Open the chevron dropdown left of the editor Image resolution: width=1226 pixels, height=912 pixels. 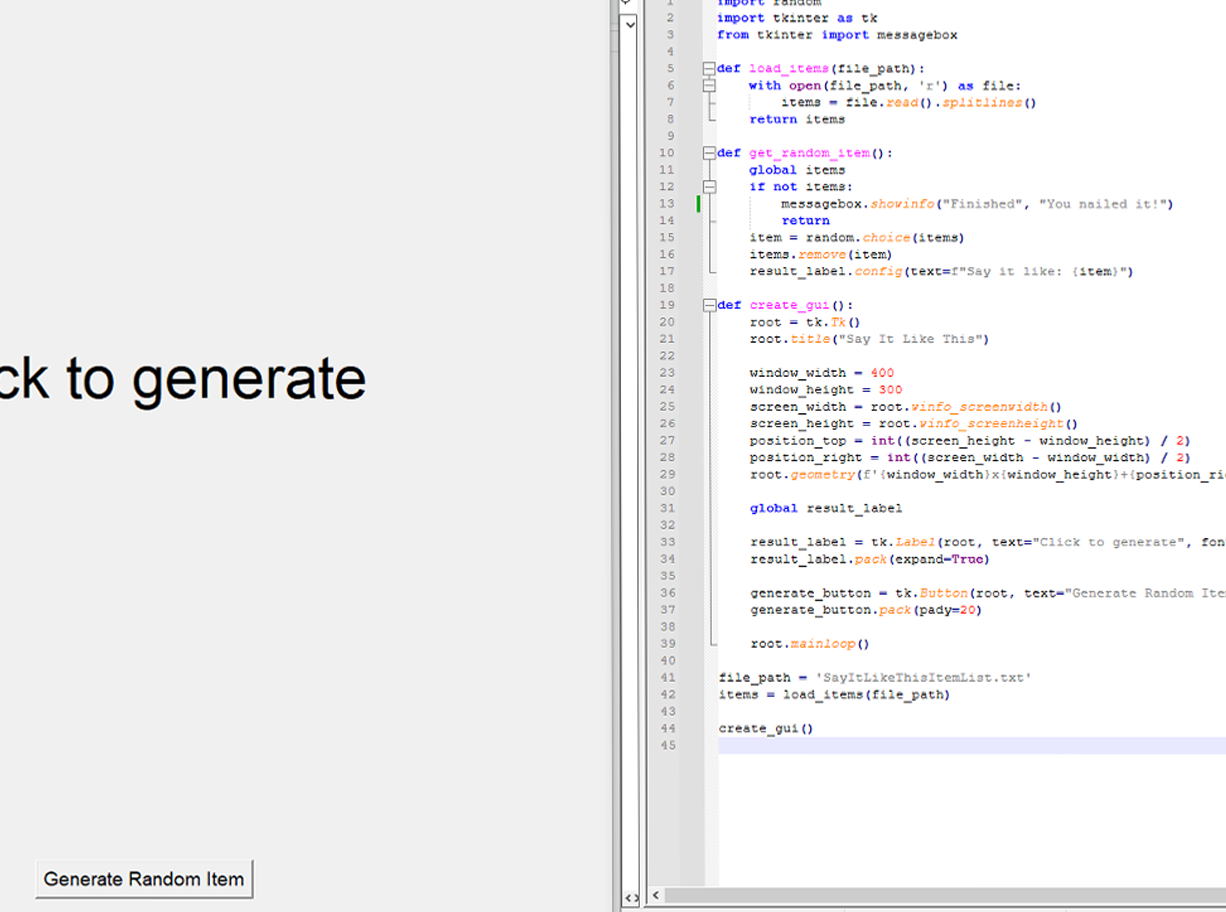coord(629,23)
